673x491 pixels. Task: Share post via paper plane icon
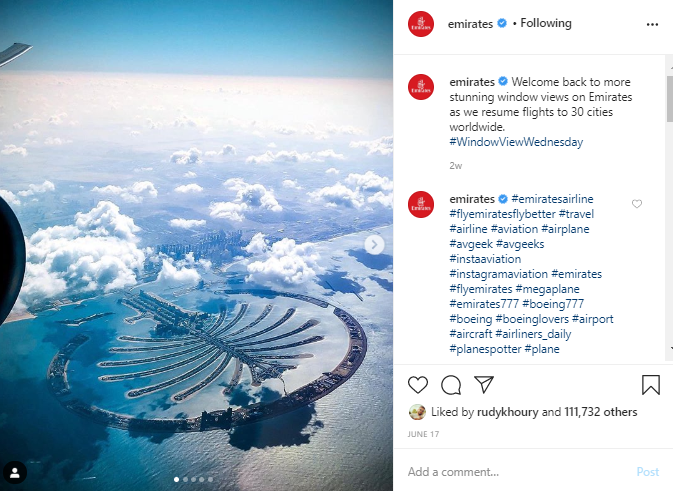(484, 384)
